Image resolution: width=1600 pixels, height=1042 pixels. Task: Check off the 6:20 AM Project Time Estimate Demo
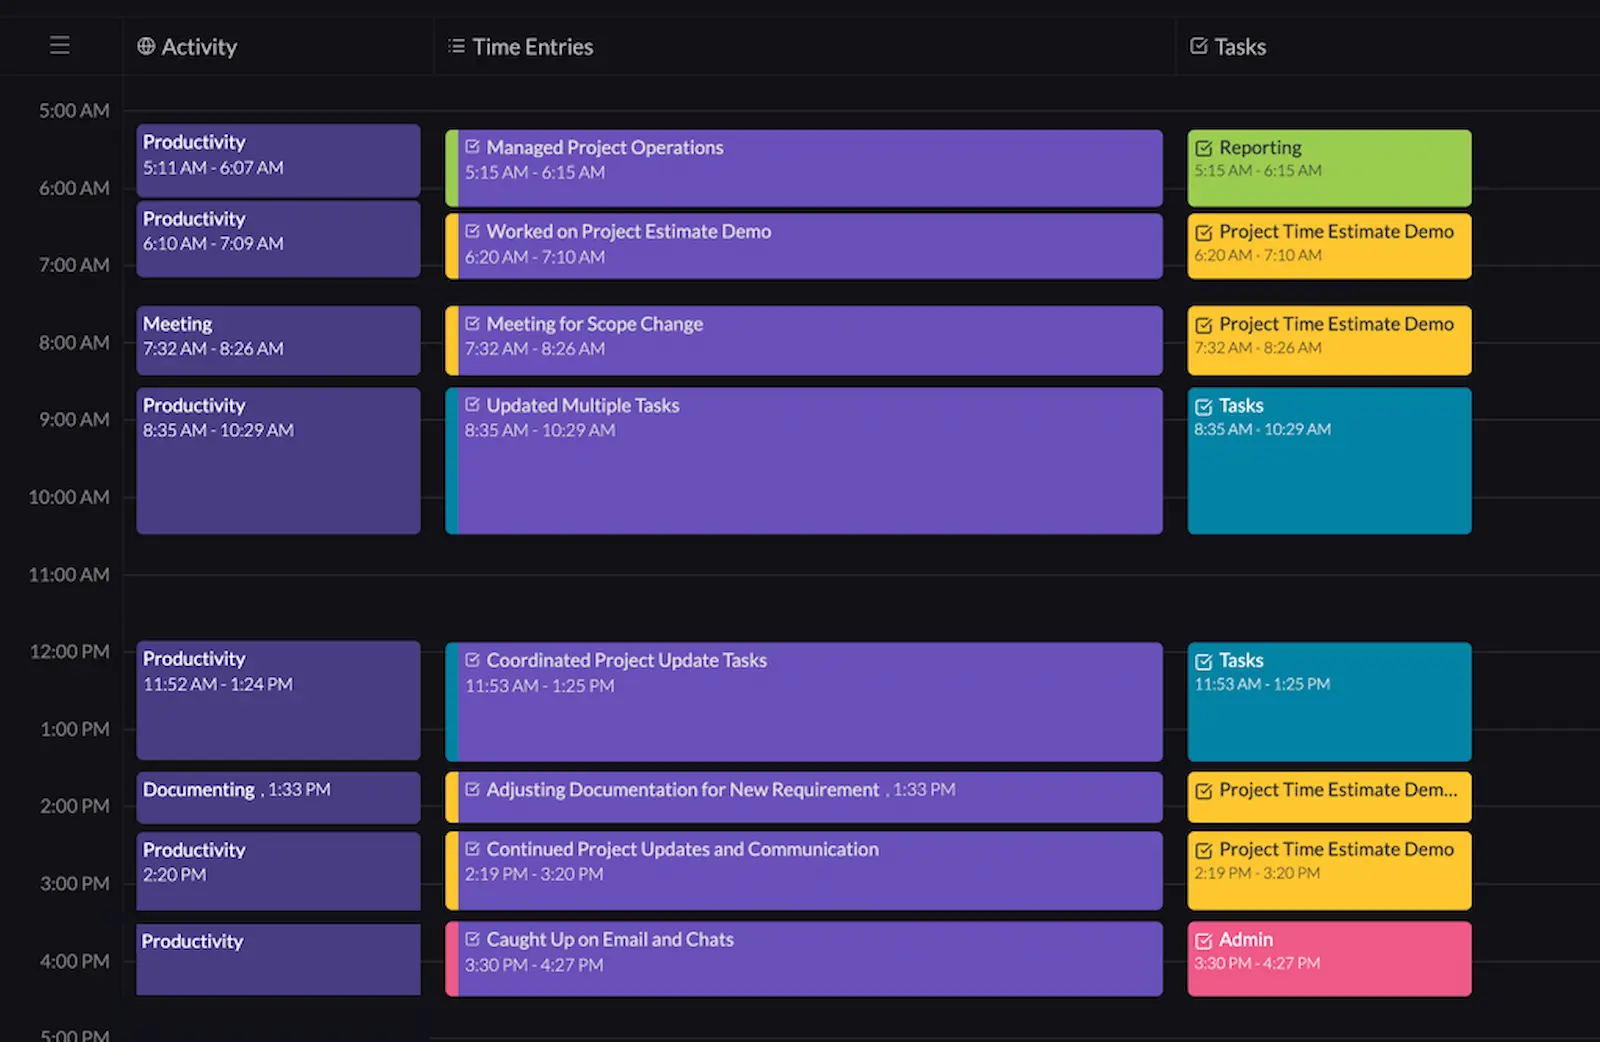(x=1204, y=231)
